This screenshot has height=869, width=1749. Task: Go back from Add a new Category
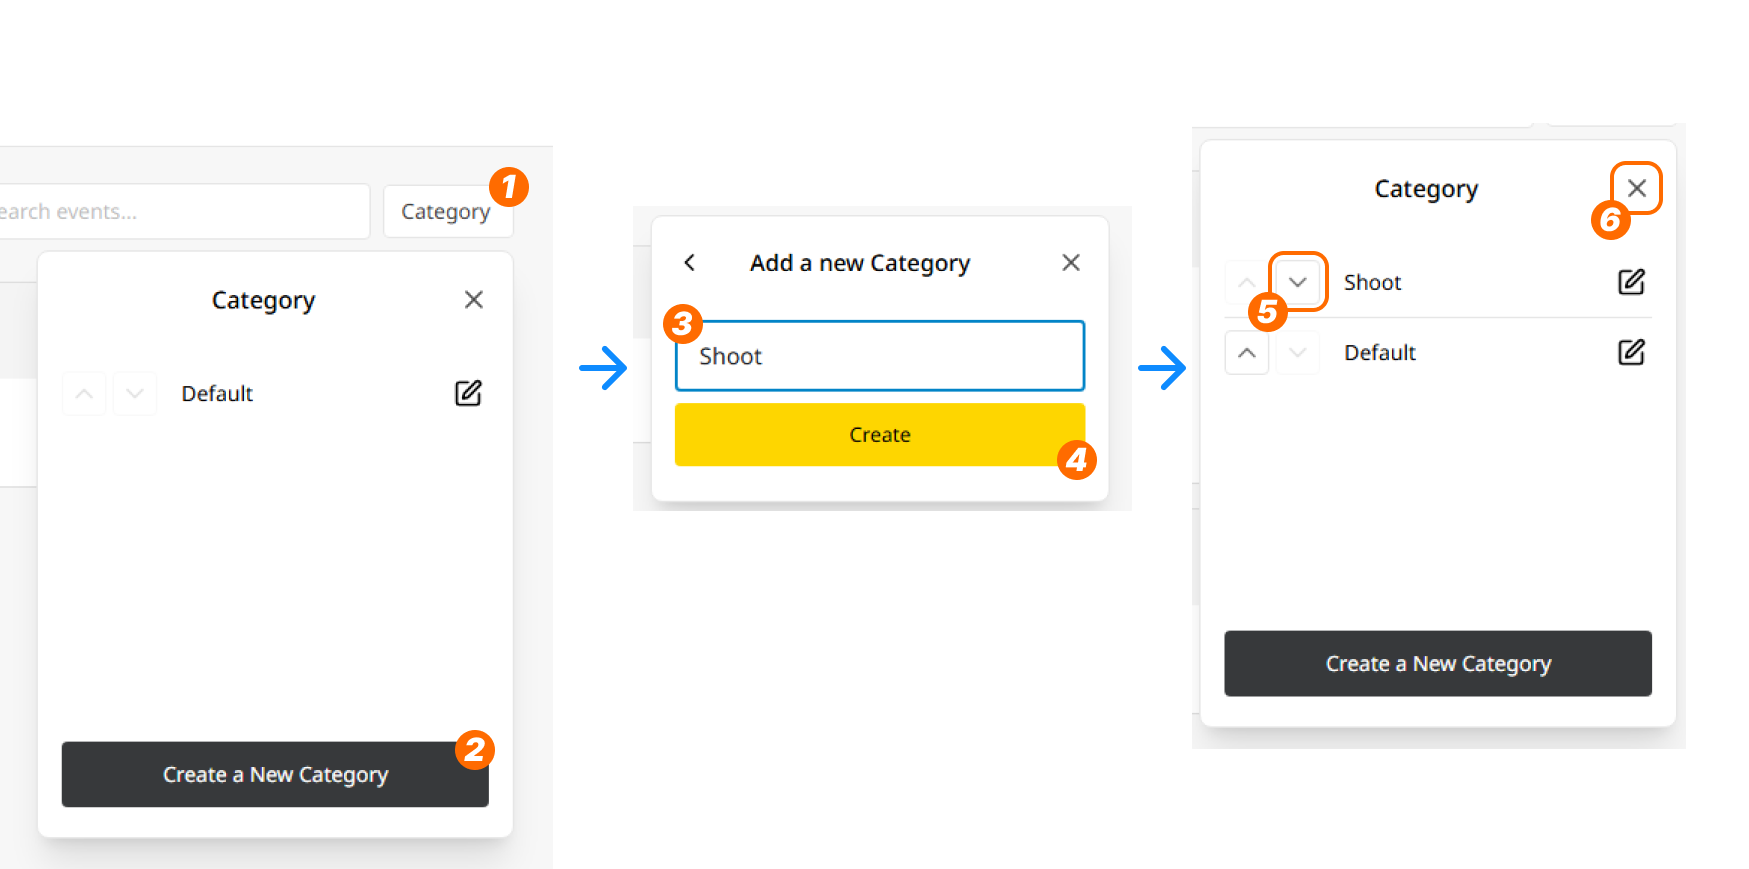689,262
